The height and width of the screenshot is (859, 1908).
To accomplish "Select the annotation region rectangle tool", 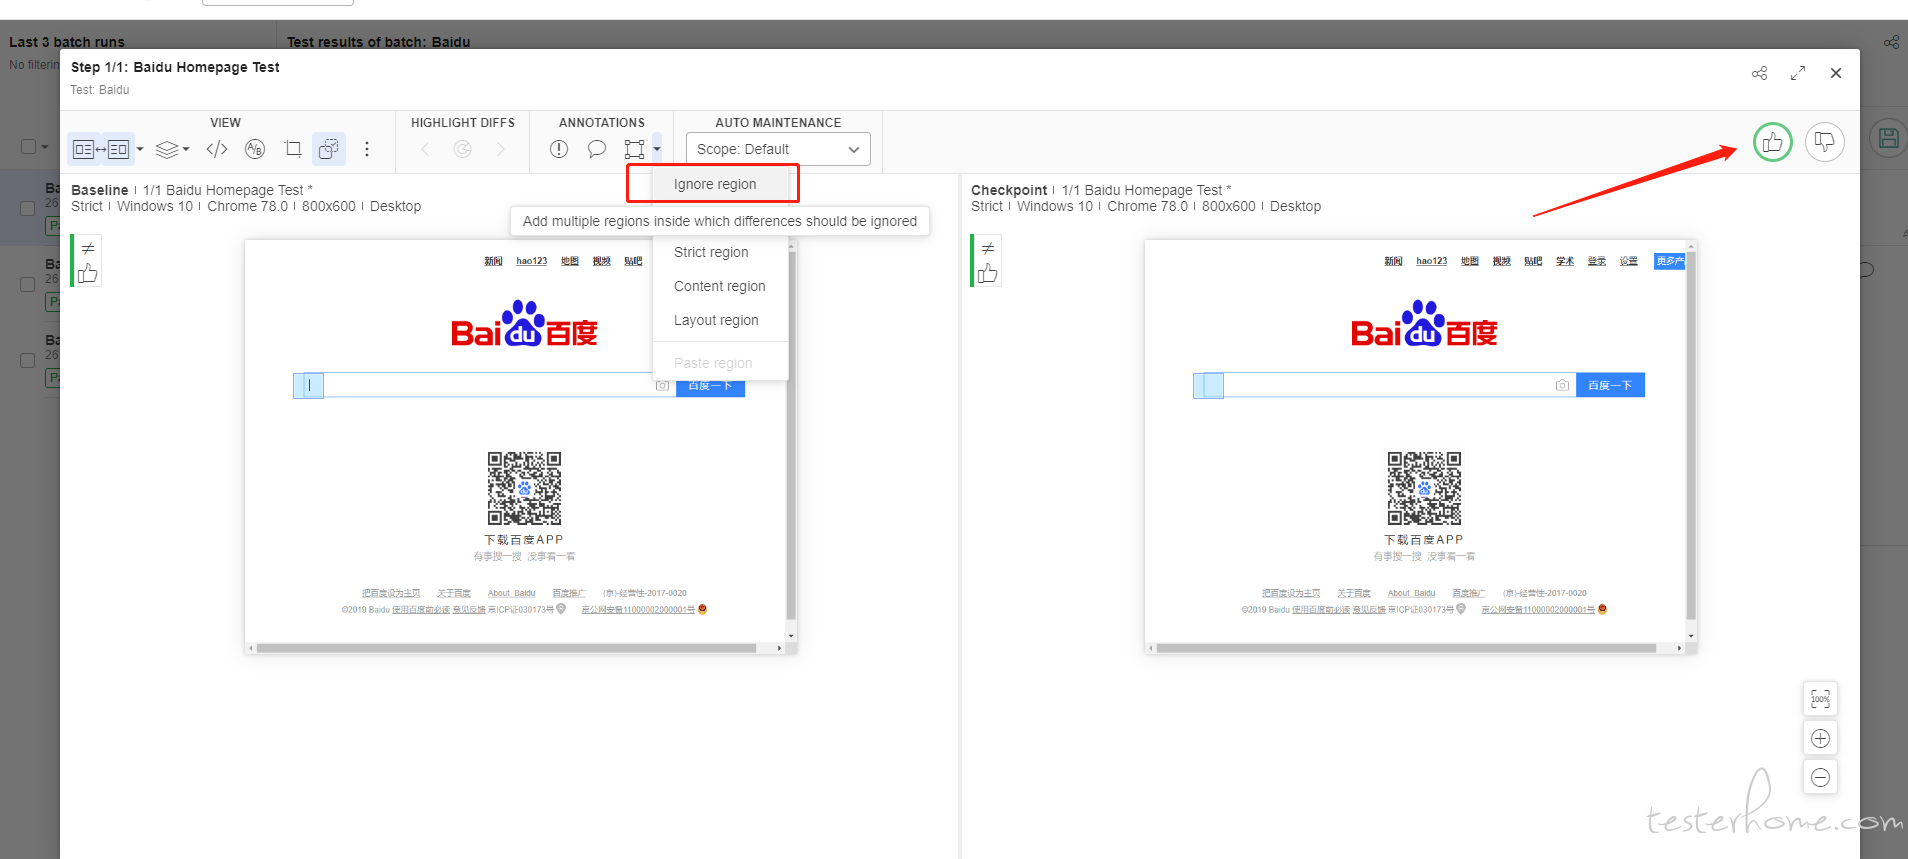I will click(x=634, y=149).
